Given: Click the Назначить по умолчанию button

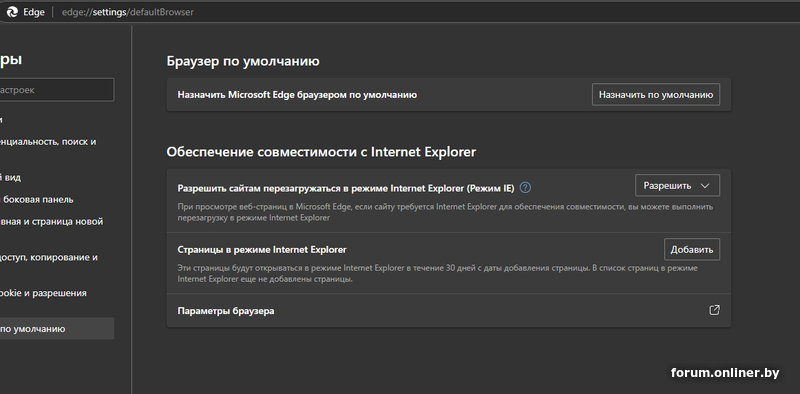Looking at the screenshot, I should point(656,94).
